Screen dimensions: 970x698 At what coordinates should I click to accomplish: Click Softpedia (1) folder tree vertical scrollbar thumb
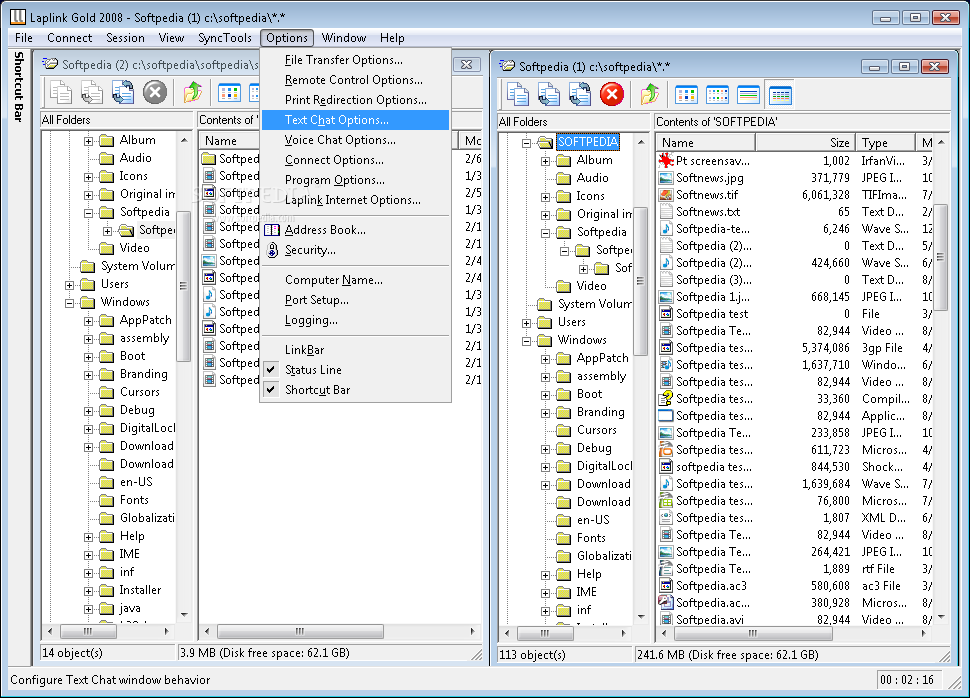[x=640, y=282]
